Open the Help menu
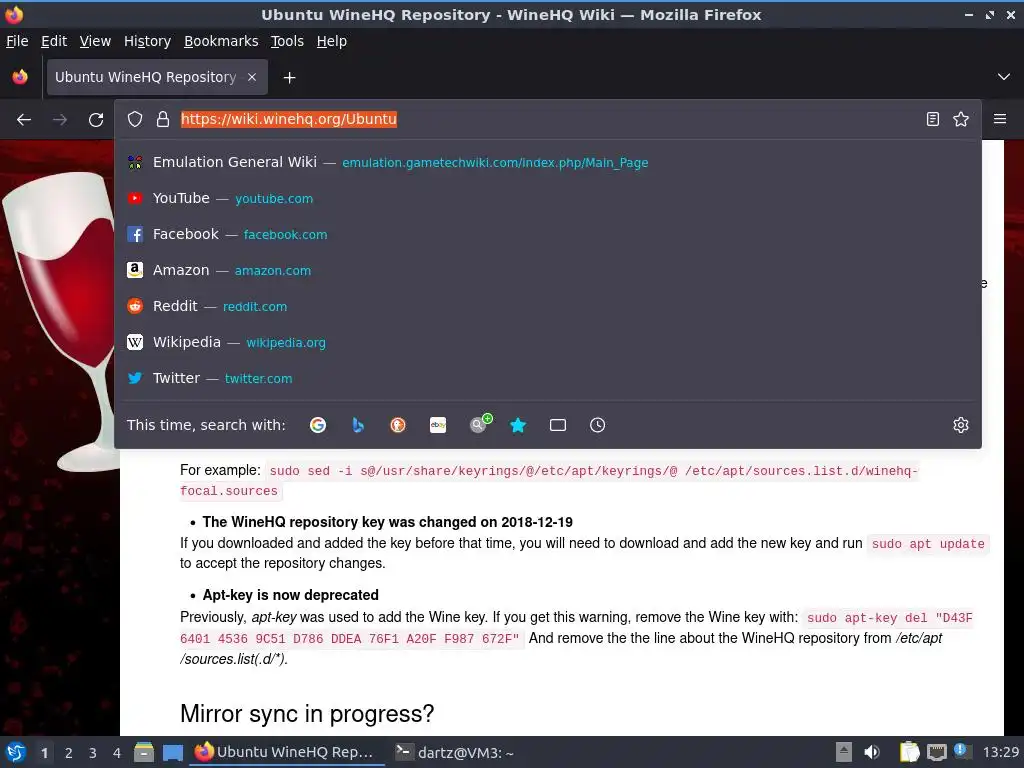 pyautogui.click(x=332, y=41)
